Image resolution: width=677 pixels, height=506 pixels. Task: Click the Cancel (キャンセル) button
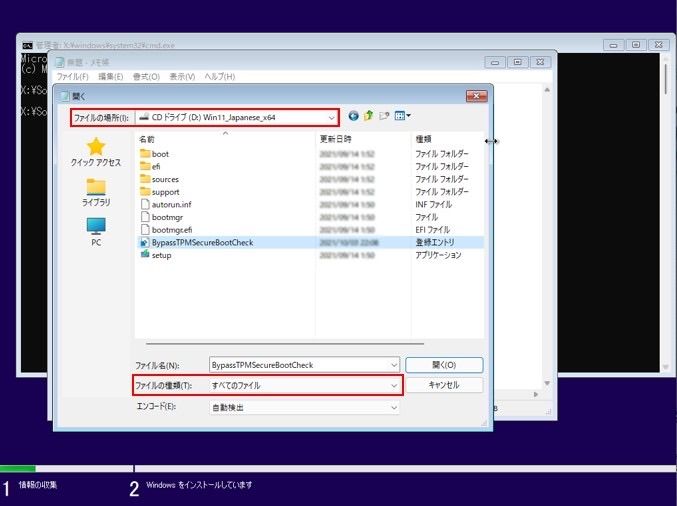click(x=444, y=385)
